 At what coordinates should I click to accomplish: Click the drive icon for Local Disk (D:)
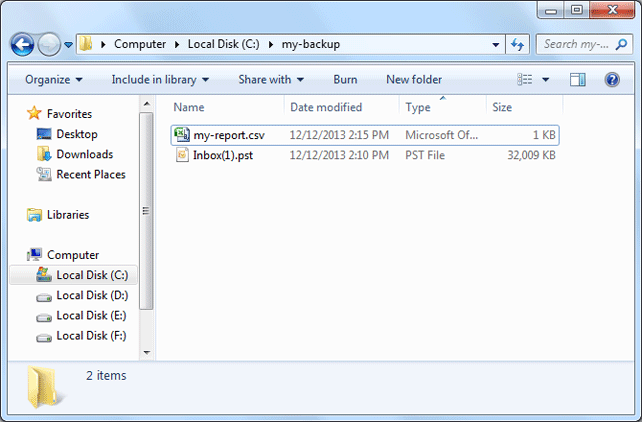pos(44,298)
